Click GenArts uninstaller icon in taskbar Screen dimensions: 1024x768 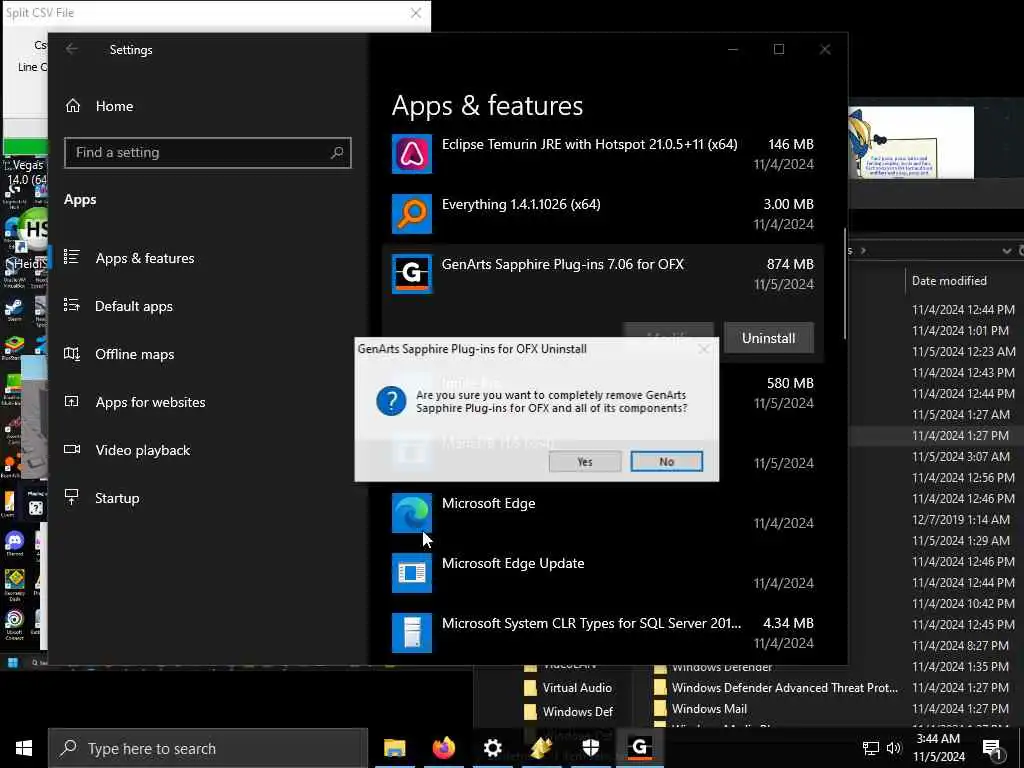pos(639,748)
